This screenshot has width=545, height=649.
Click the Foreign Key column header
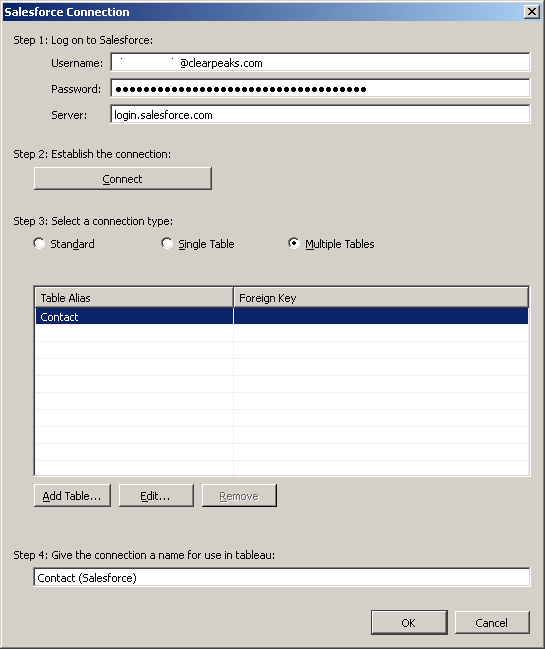[381, 298]
